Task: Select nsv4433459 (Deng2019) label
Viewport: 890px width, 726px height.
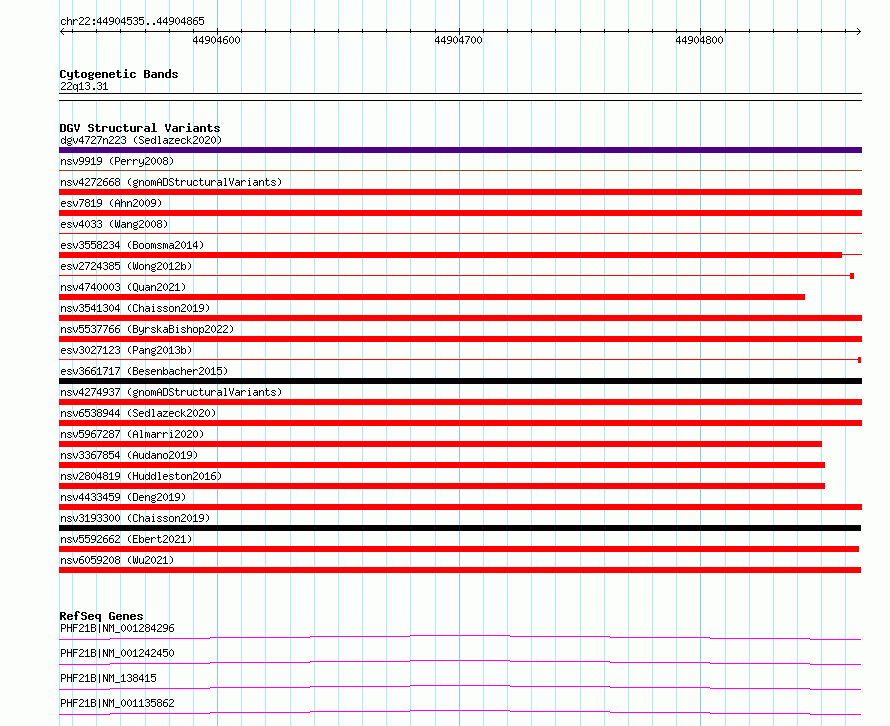Action: pyautogui.click(x=123, y=497)
